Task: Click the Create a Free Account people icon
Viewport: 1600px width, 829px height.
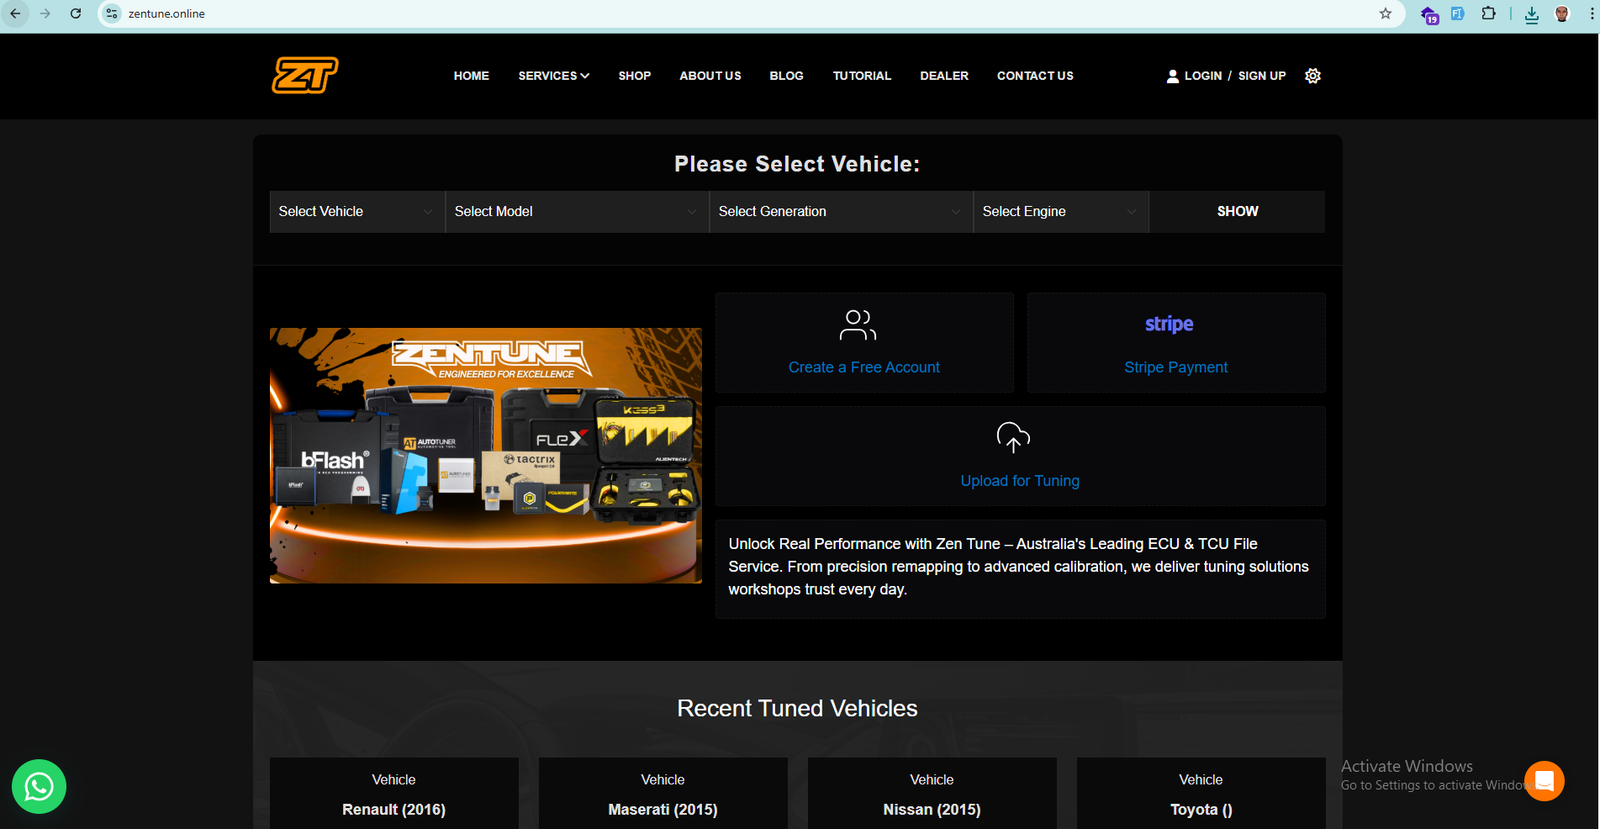Action: pos(858,325)
